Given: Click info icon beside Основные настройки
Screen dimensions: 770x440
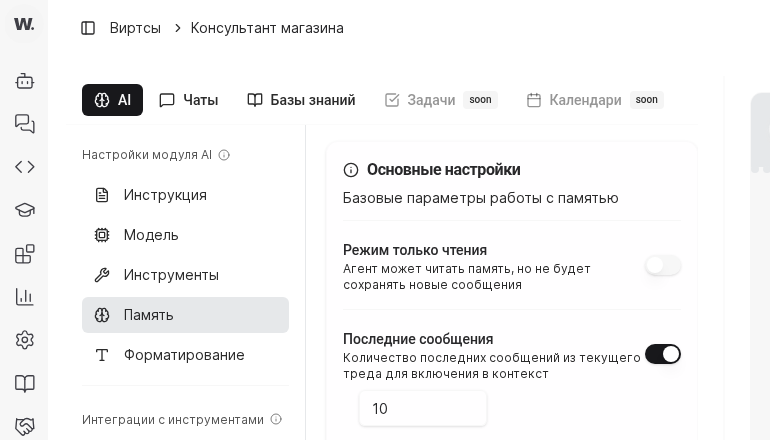Looking at the screenshot, I should (351, 170).
